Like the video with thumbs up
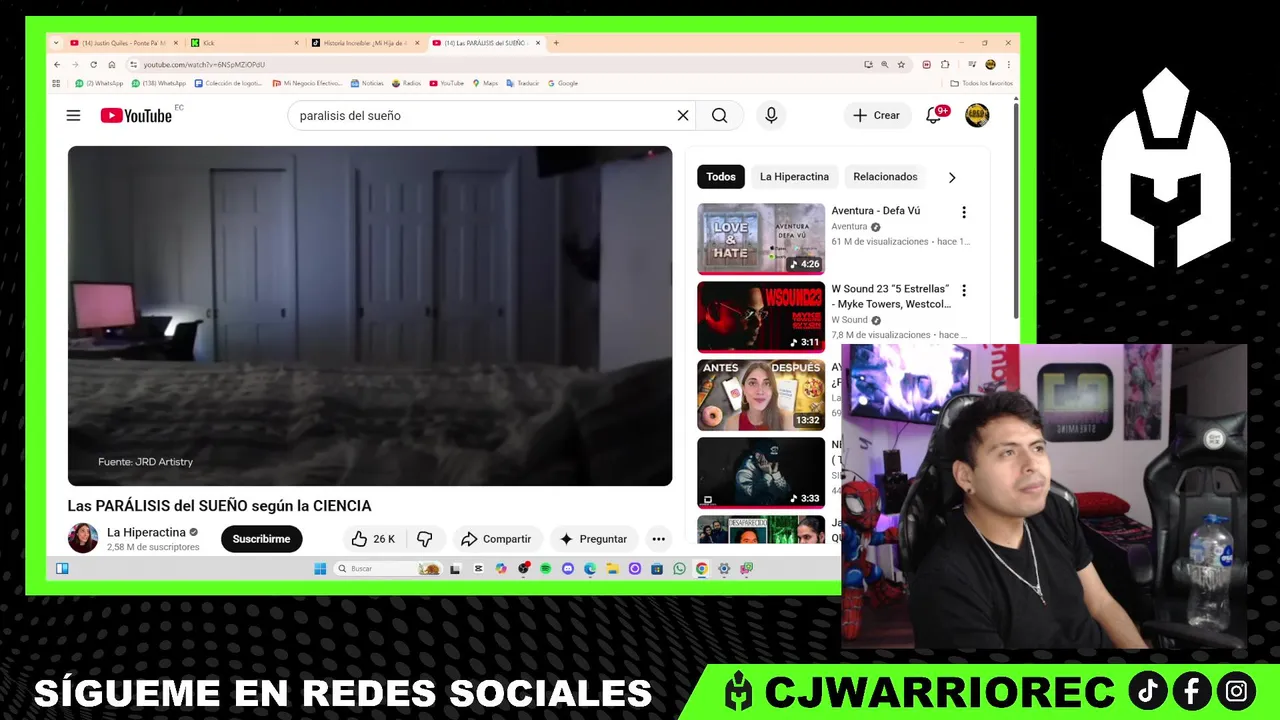 pyautogui.click(x=371, y=539)
